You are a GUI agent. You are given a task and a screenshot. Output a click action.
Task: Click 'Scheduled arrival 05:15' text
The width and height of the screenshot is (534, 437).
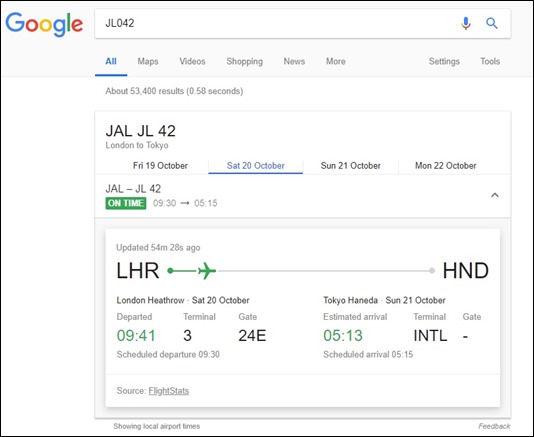[368, 355]
